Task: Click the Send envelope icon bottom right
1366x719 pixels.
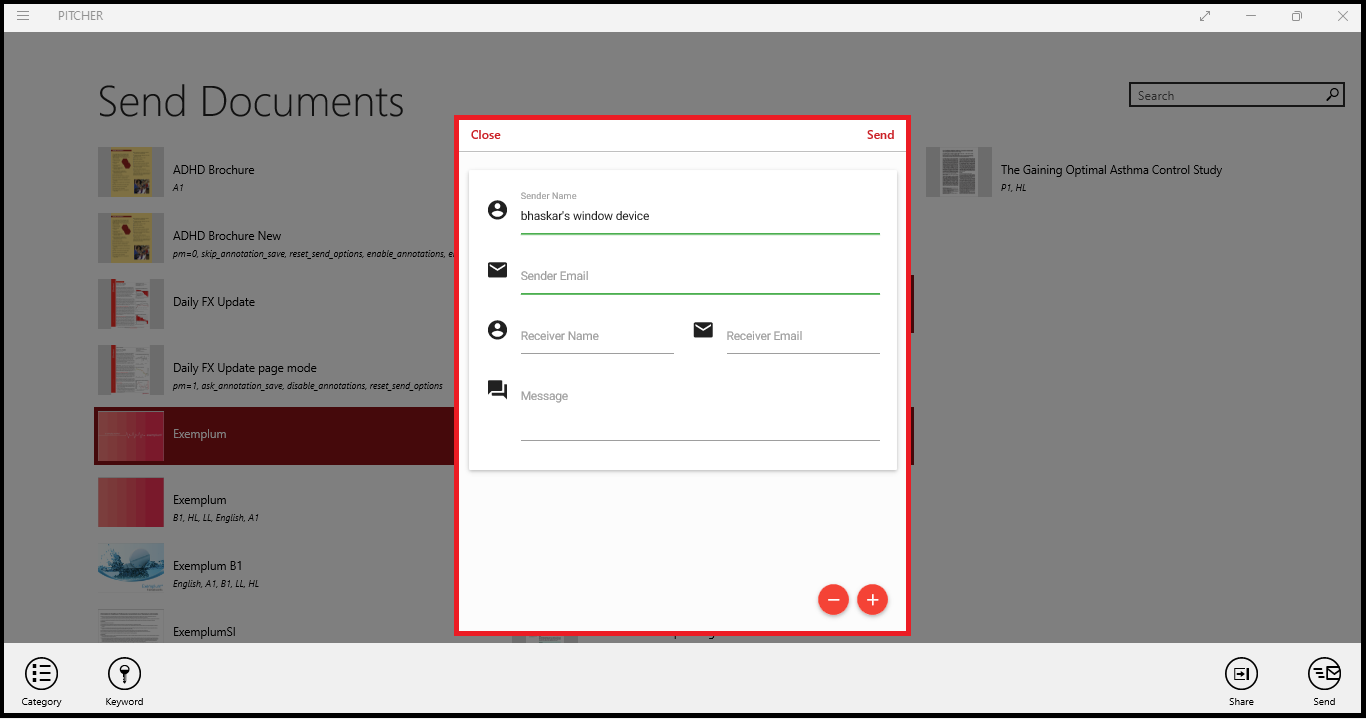Action: click(x=1324, y=674)
